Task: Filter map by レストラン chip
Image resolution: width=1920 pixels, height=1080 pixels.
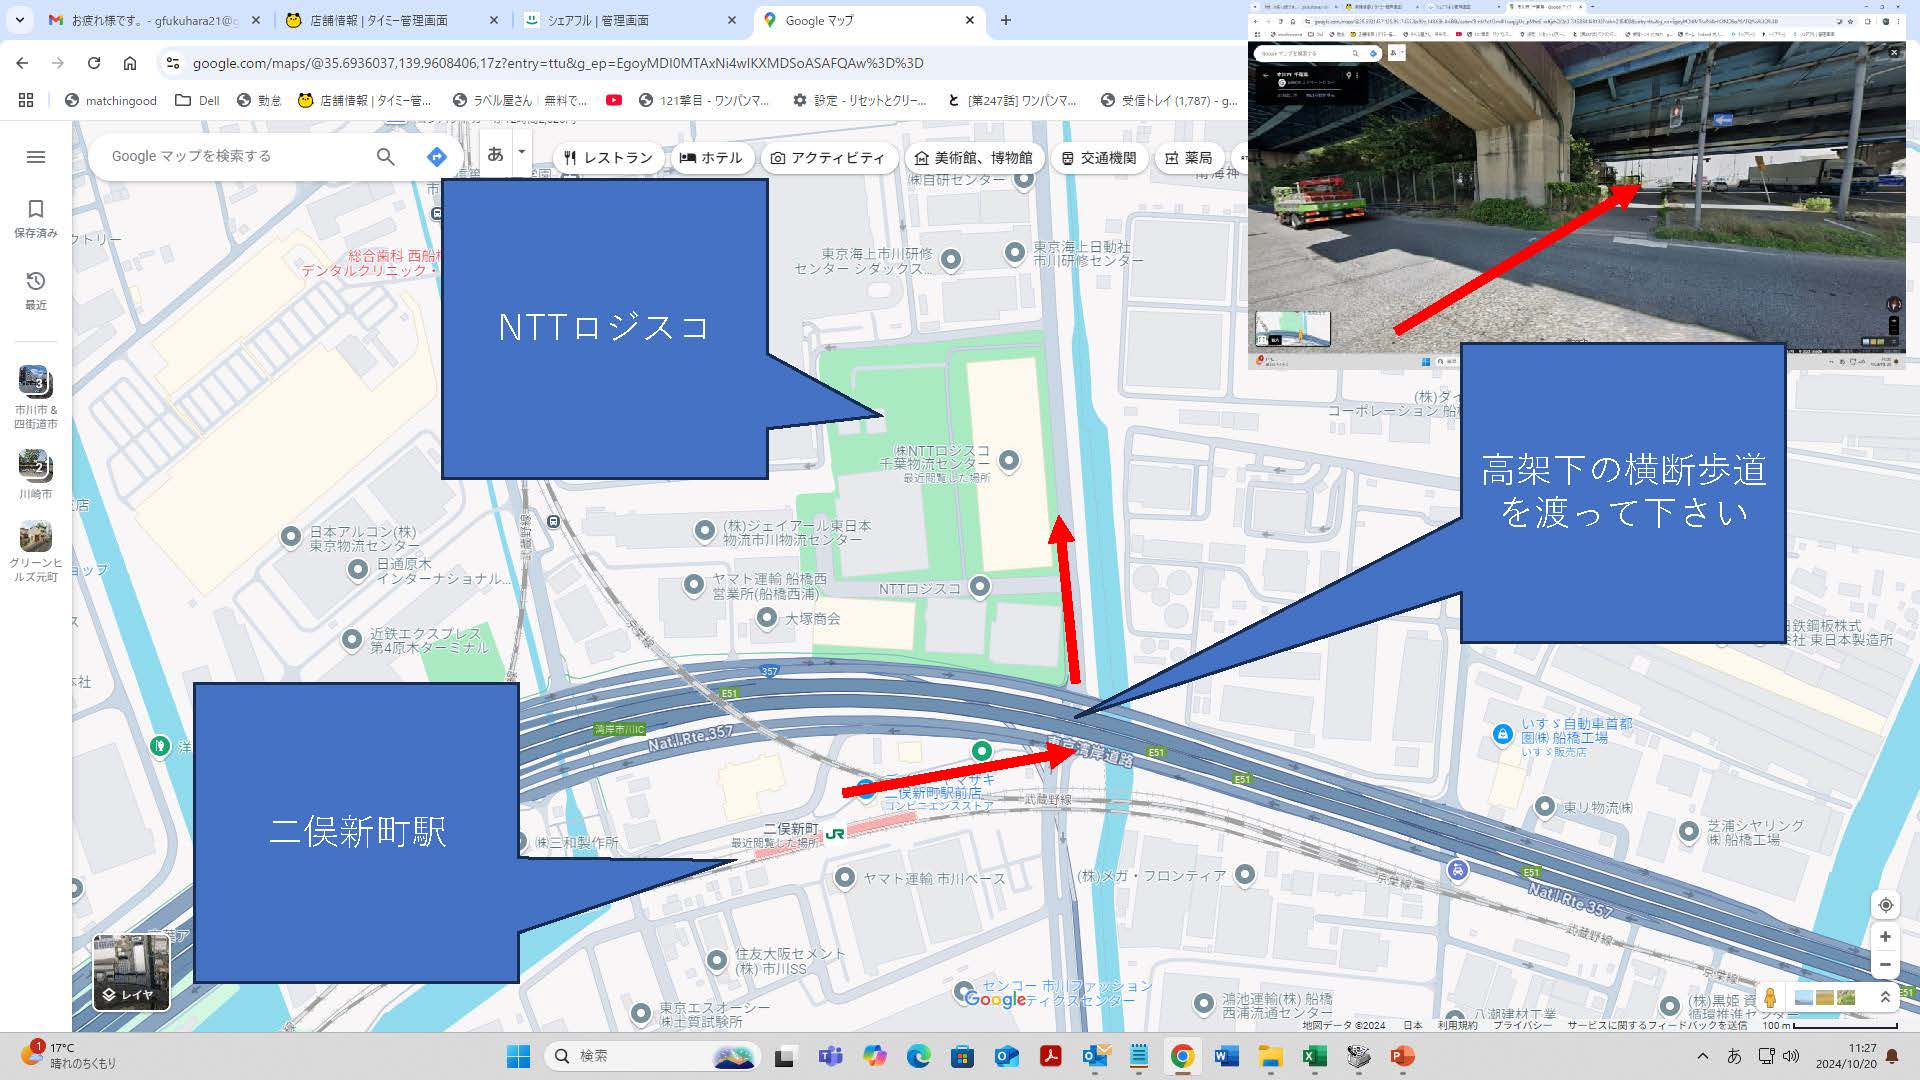Action: coord(608,158)
